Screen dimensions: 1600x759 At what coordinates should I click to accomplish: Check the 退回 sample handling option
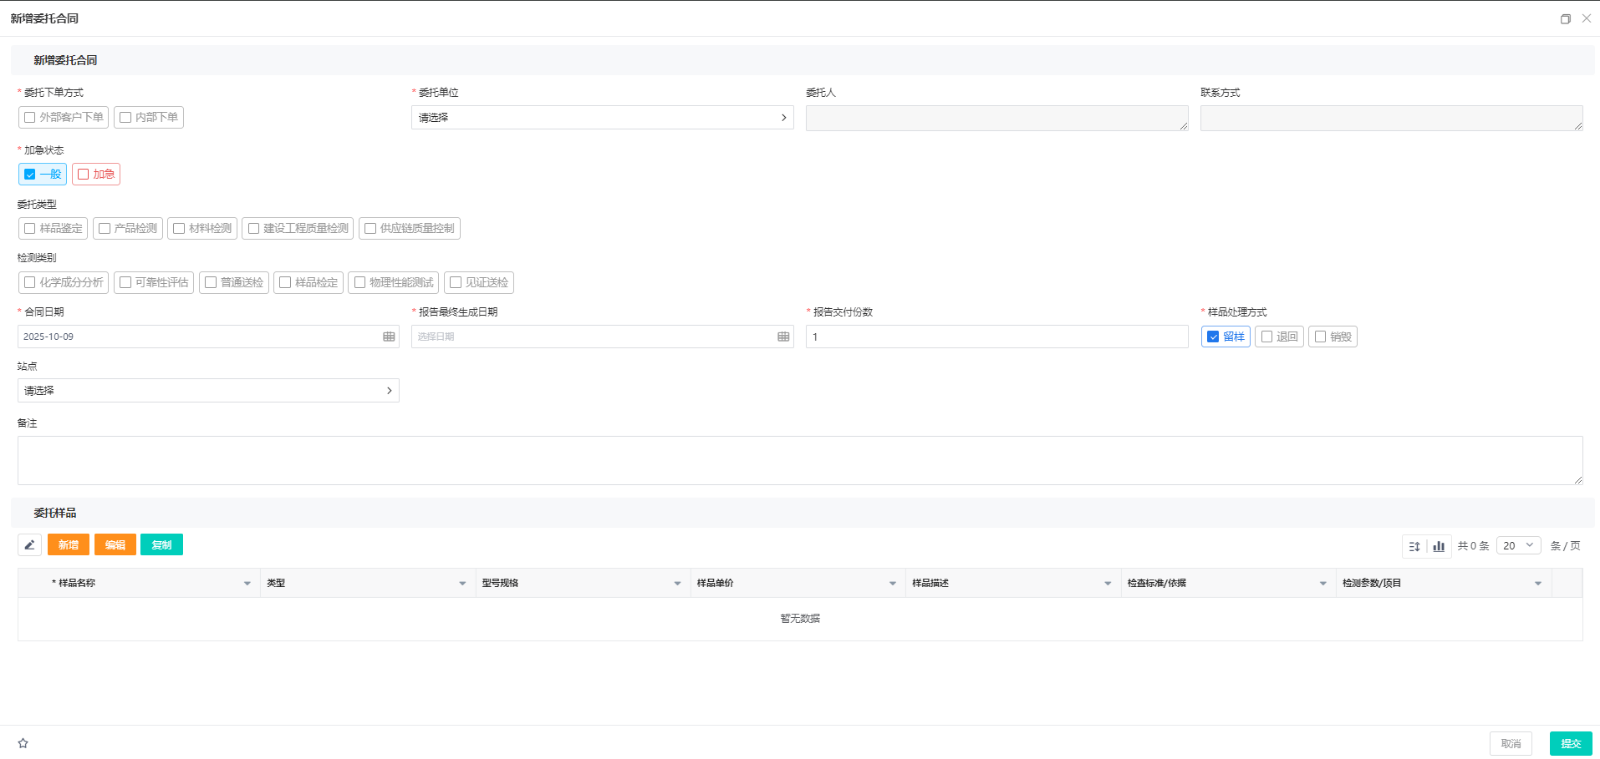(x=1279, y=337)
